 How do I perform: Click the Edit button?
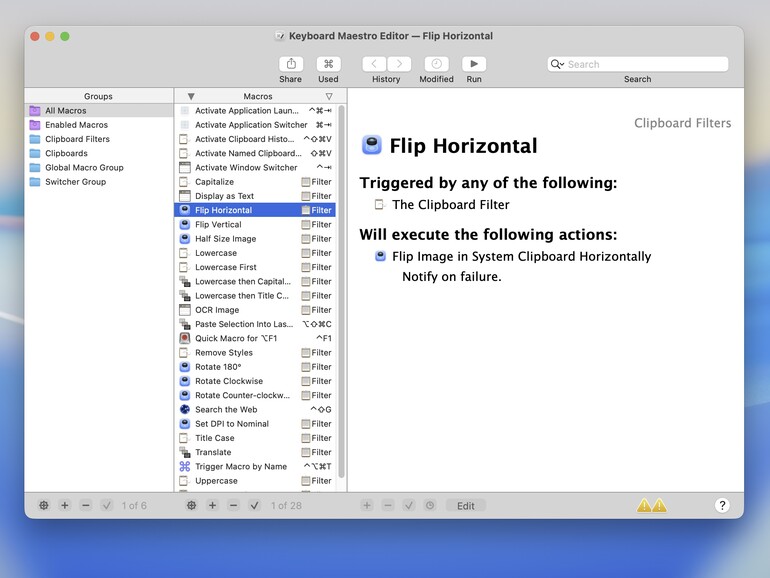tap(466, 506)
